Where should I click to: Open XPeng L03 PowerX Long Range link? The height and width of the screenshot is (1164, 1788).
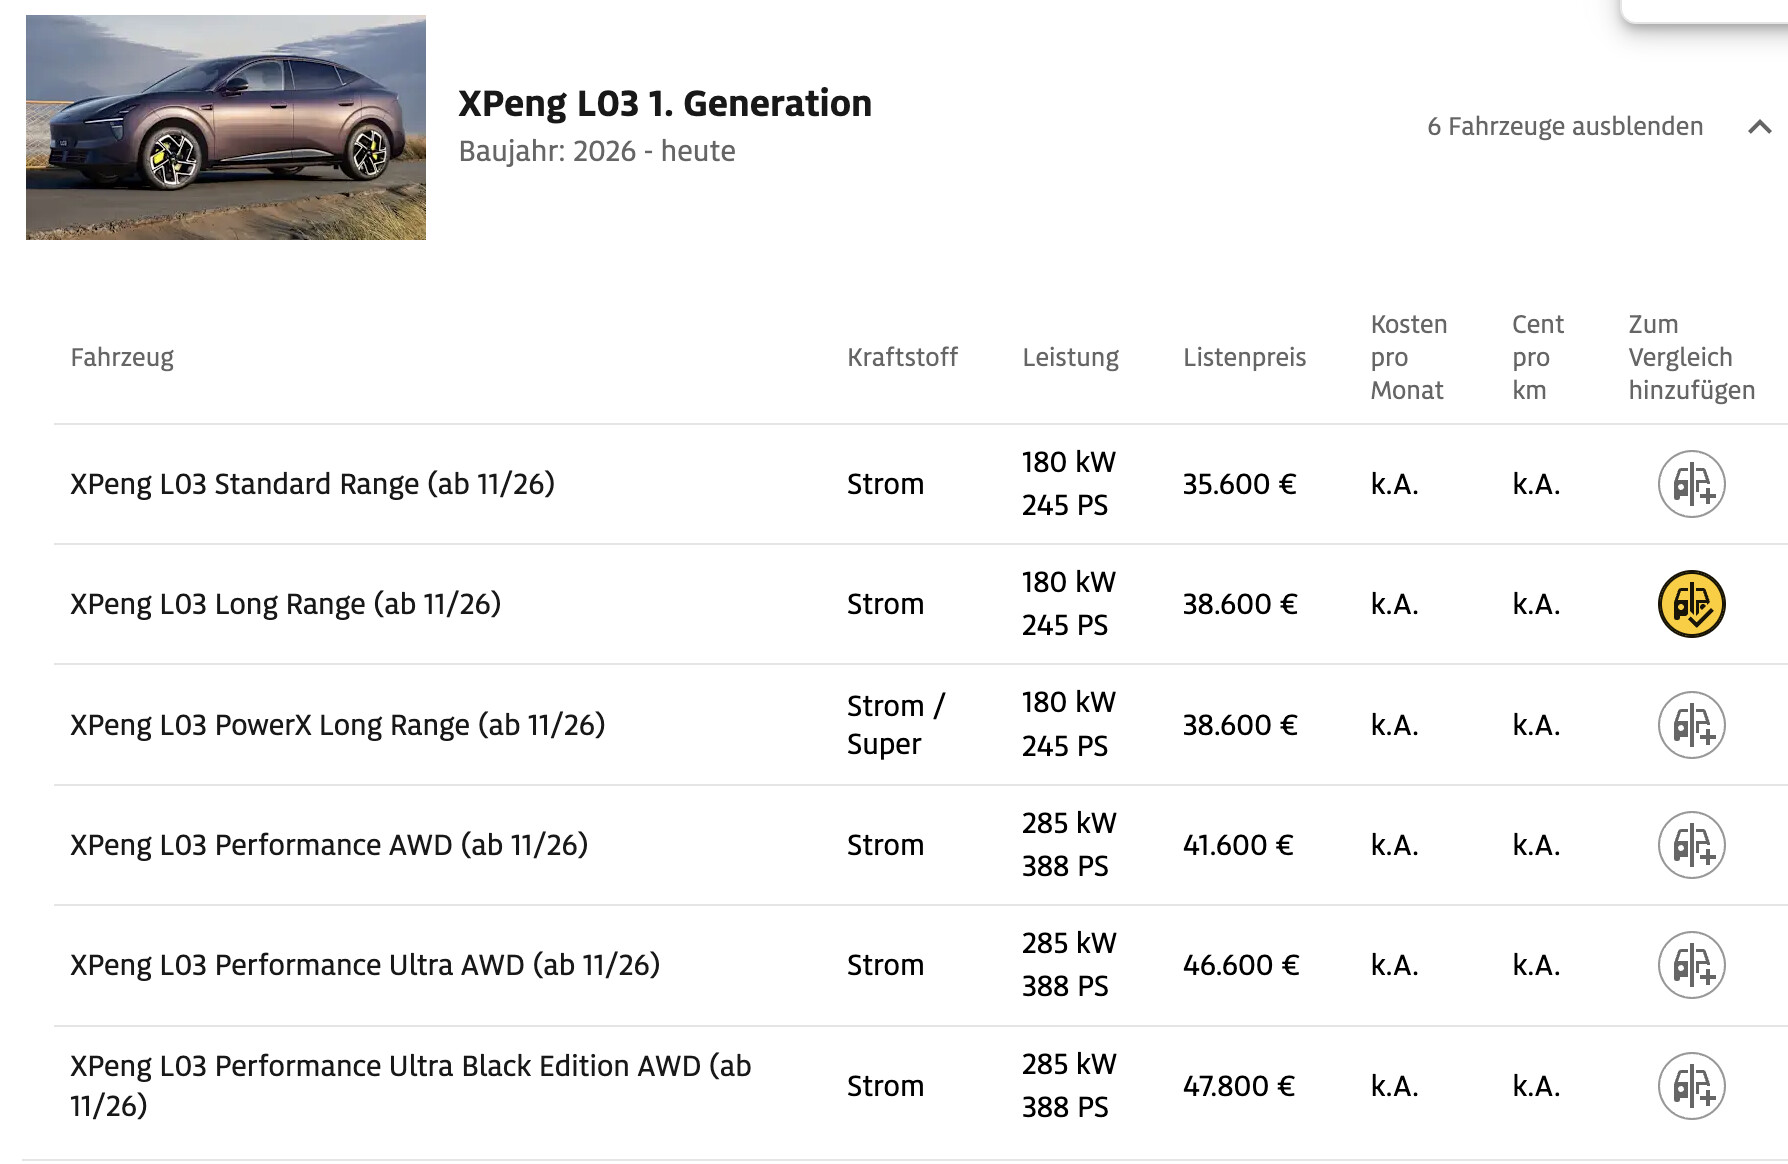click(x=337, y=725)
